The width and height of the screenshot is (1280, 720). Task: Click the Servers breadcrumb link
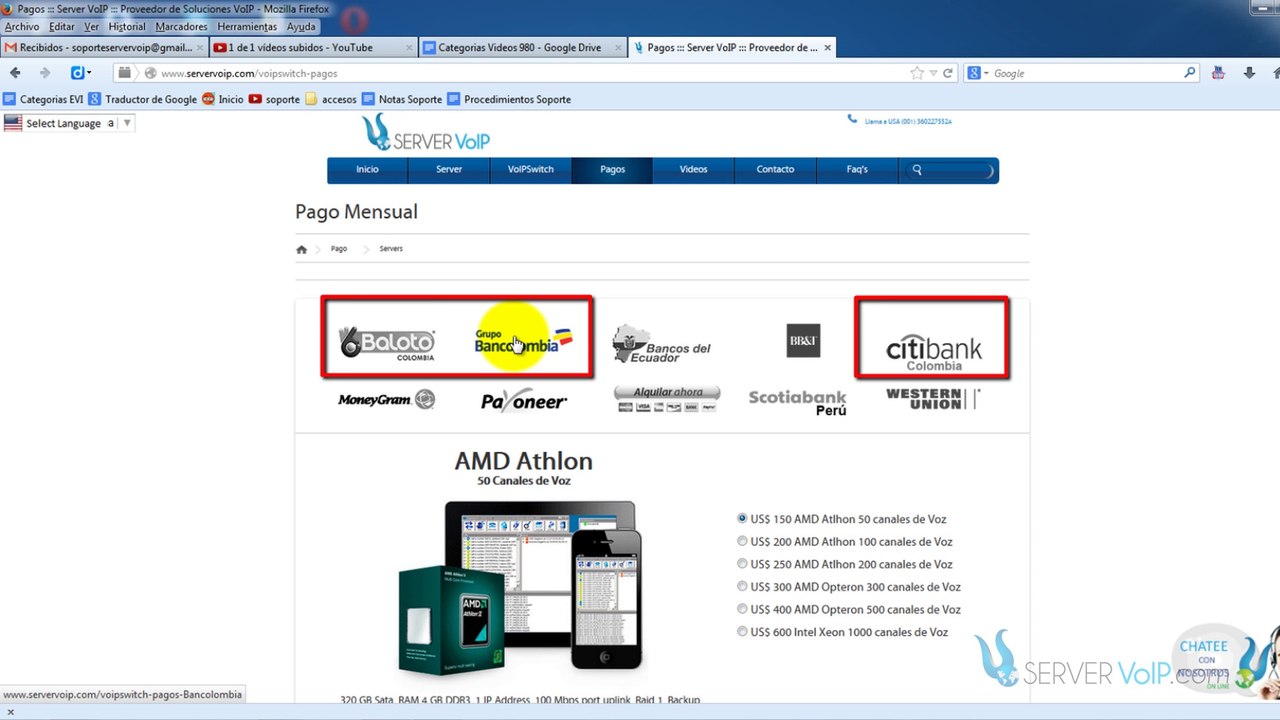point(391,249)
